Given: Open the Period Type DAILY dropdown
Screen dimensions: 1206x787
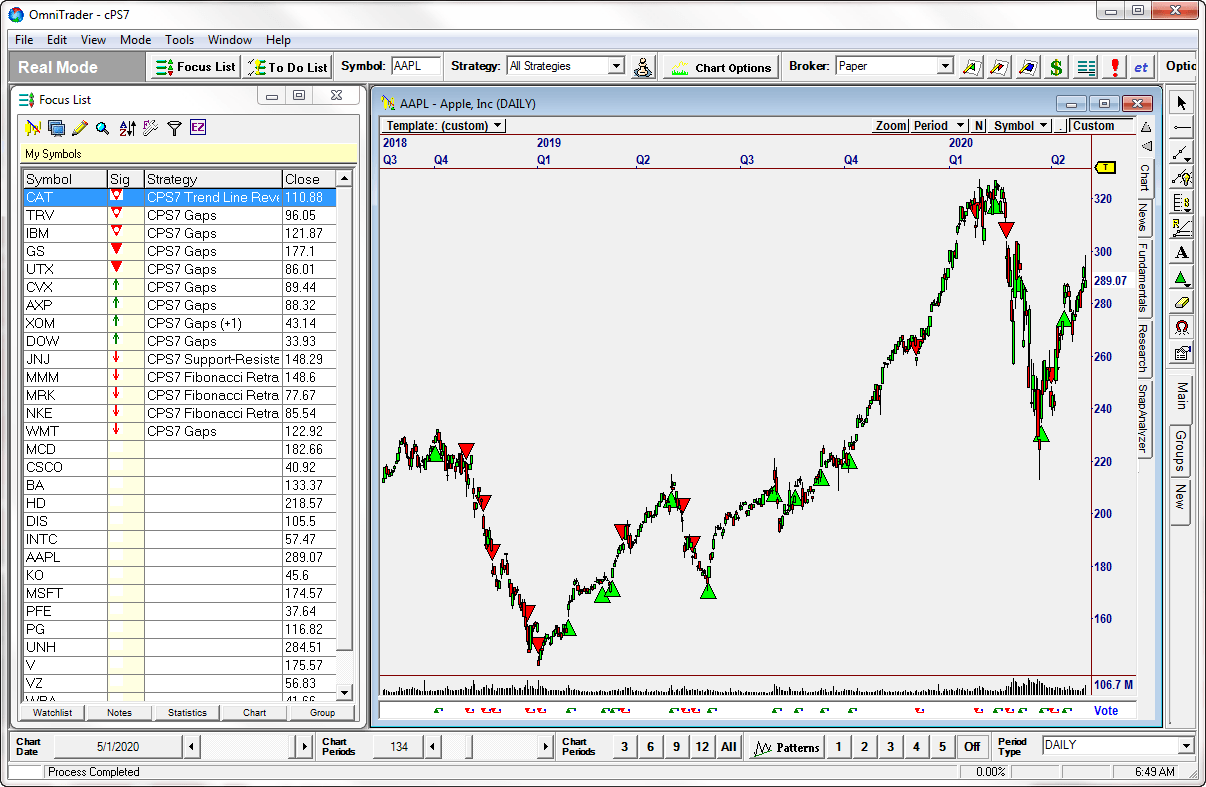Looking at the screenshot, I should pyautogui.click(x=1186, y=745).
